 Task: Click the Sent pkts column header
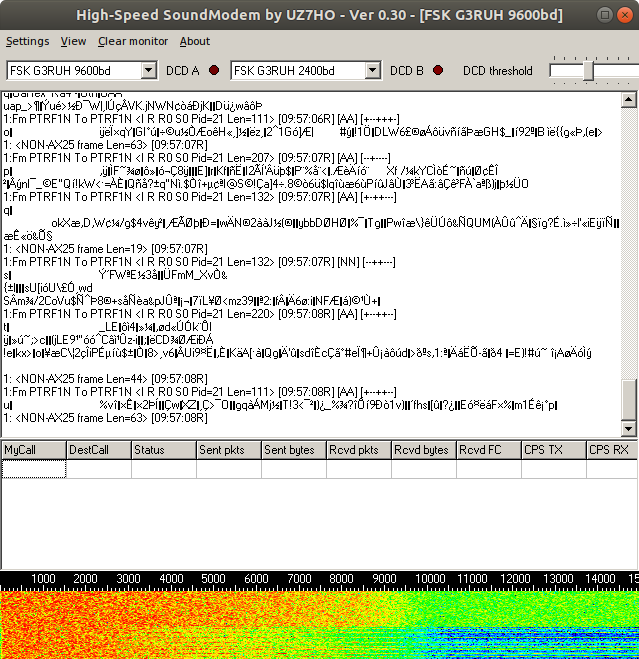pyautogui.click(x=228, y=450)
